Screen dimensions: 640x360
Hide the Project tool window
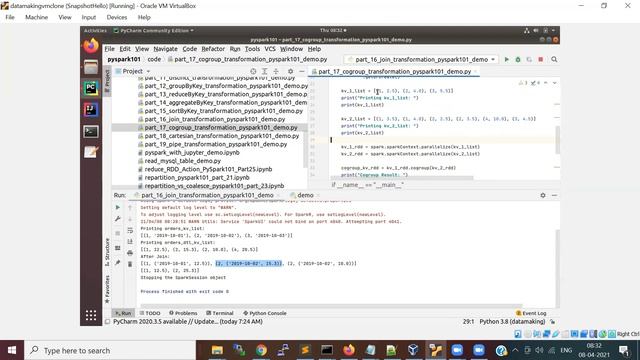[x=302, y=71]
